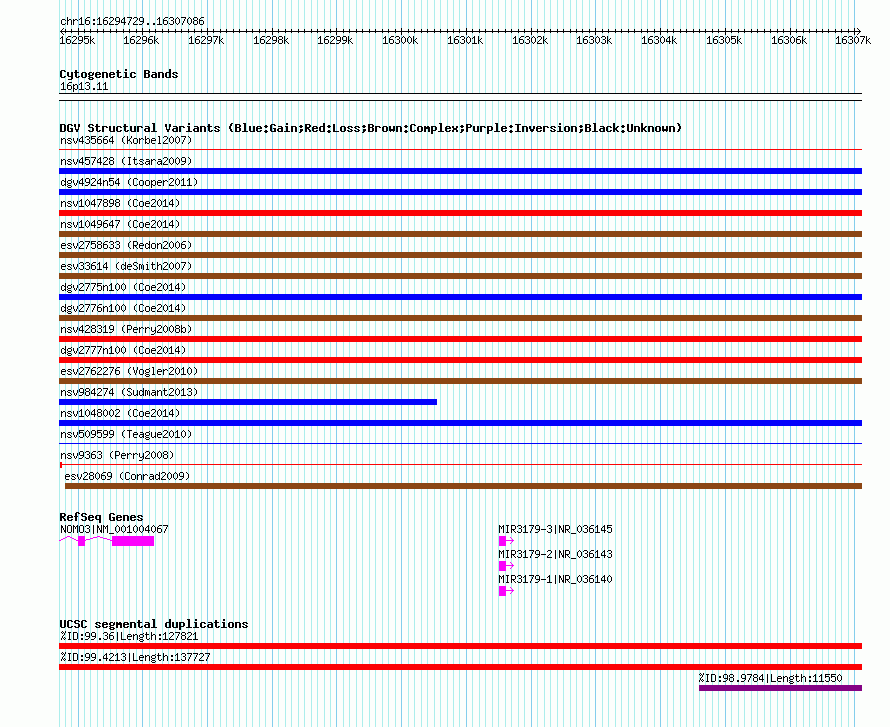Click the 16295k ruler tick label

tap(77, 40)
